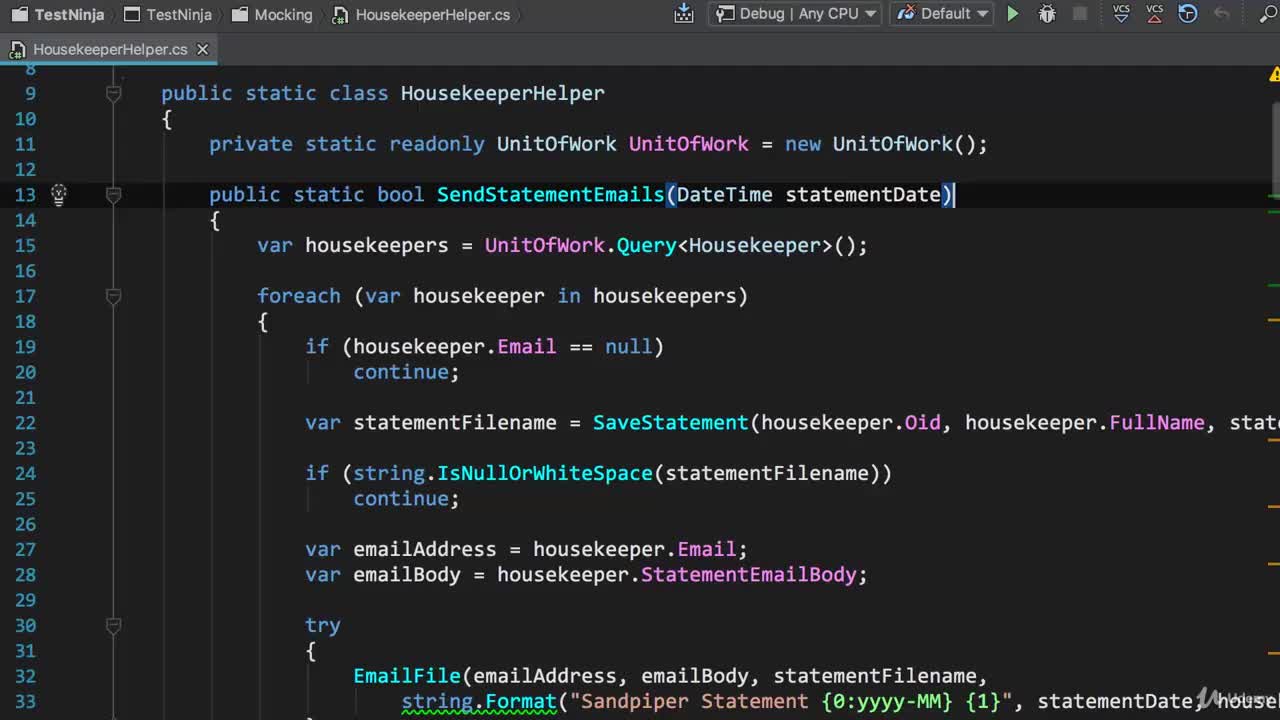Click the HousekeeperHelper class name
This screenshot has height=720, width=1280.
click(503, 93)
